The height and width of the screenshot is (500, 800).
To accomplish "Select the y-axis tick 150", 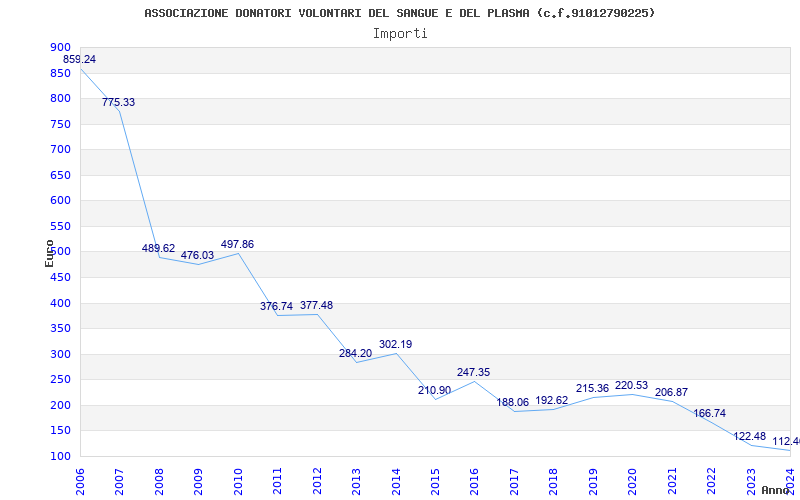I will click(60, 431).
